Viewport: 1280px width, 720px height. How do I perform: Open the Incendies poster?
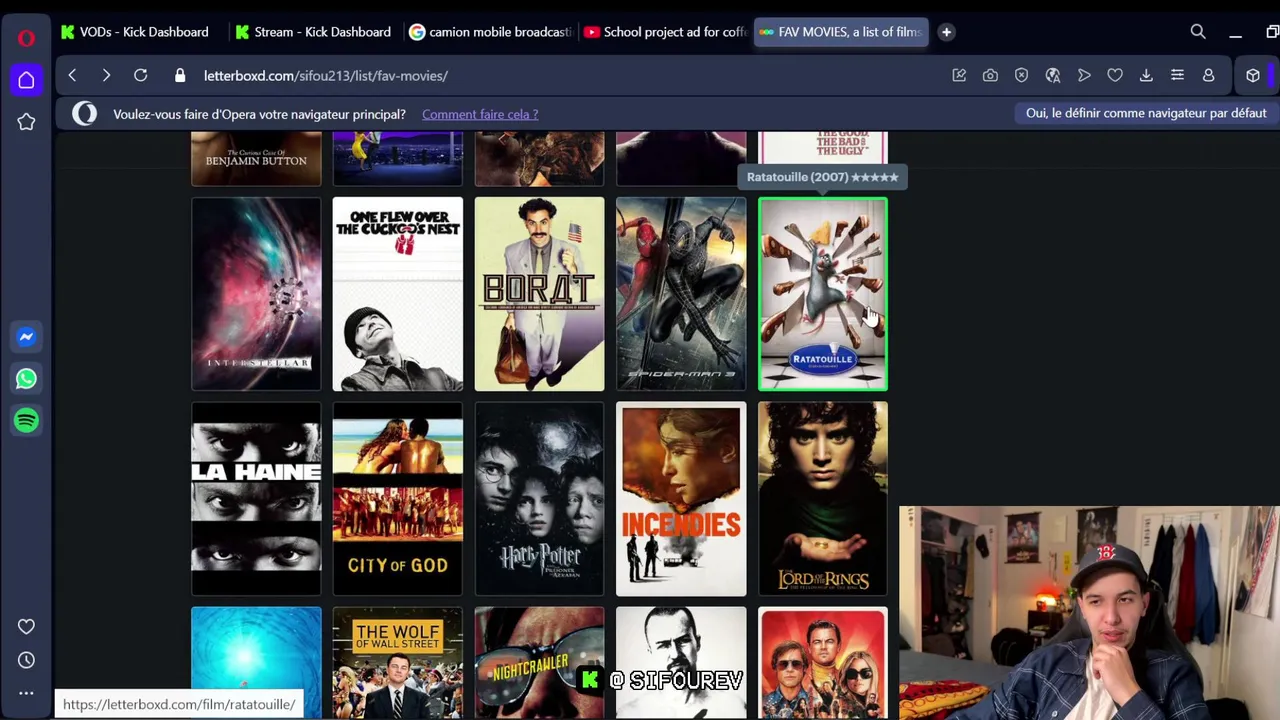(681, 499)
